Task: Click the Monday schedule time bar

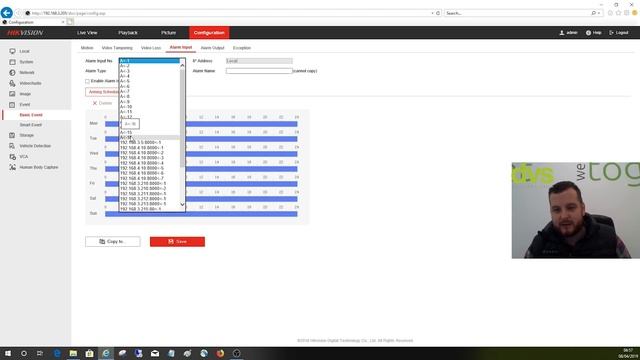Action: pyautogui.click(x=201, y=124)
